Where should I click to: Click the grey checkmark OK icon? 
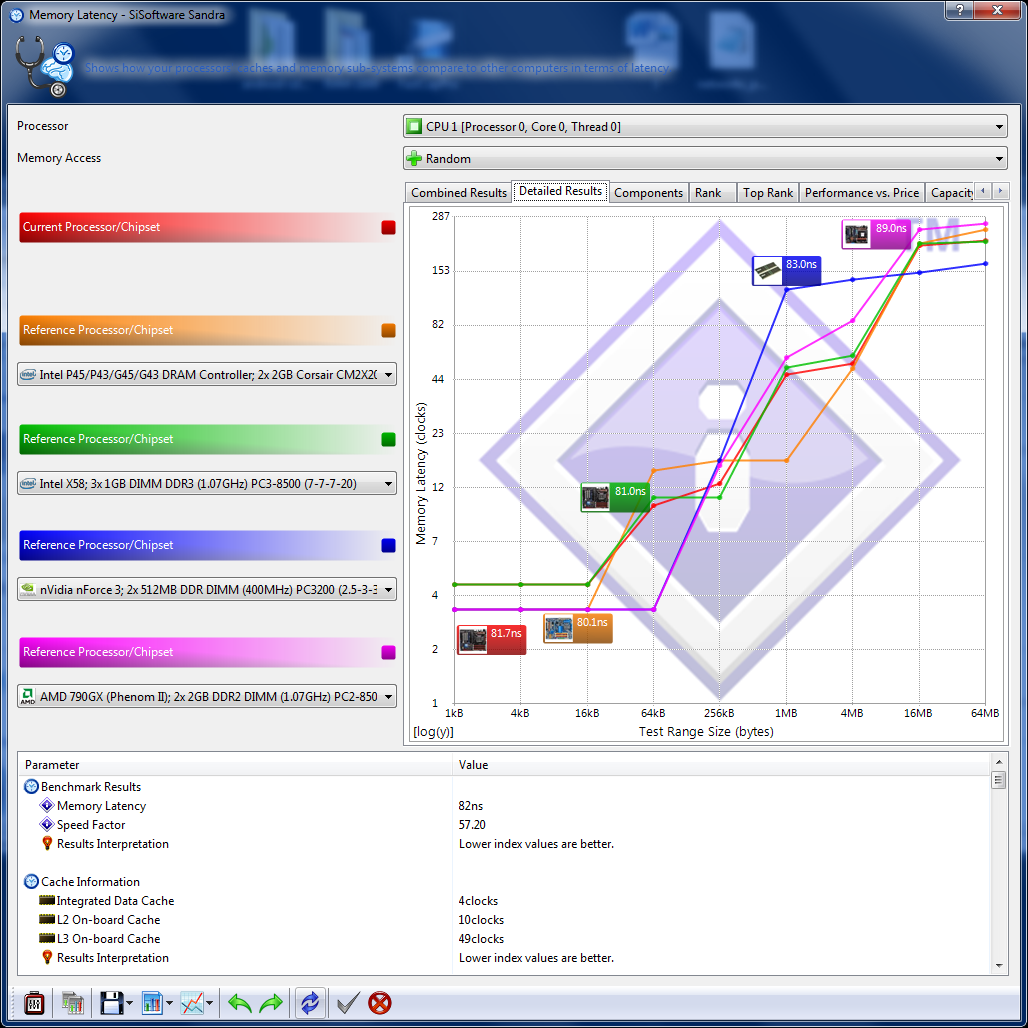(x=347, y=1003)
